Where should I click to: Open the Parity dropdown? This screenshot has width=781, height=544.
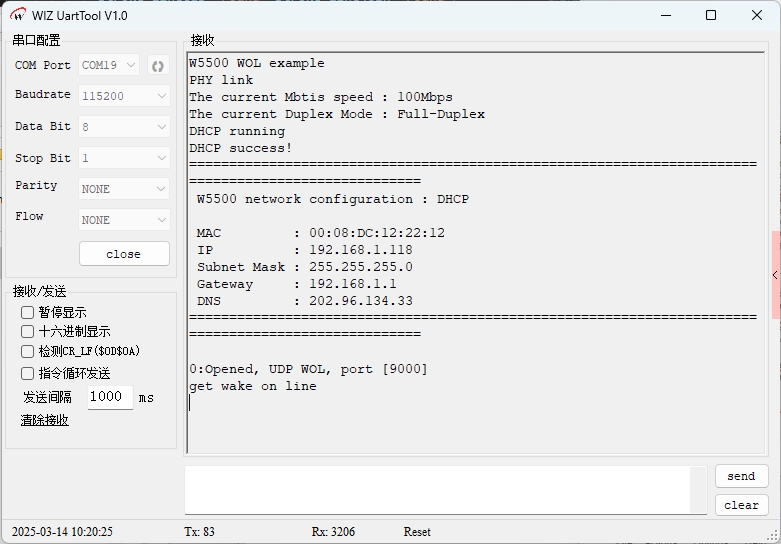click(x=124, y=189)
